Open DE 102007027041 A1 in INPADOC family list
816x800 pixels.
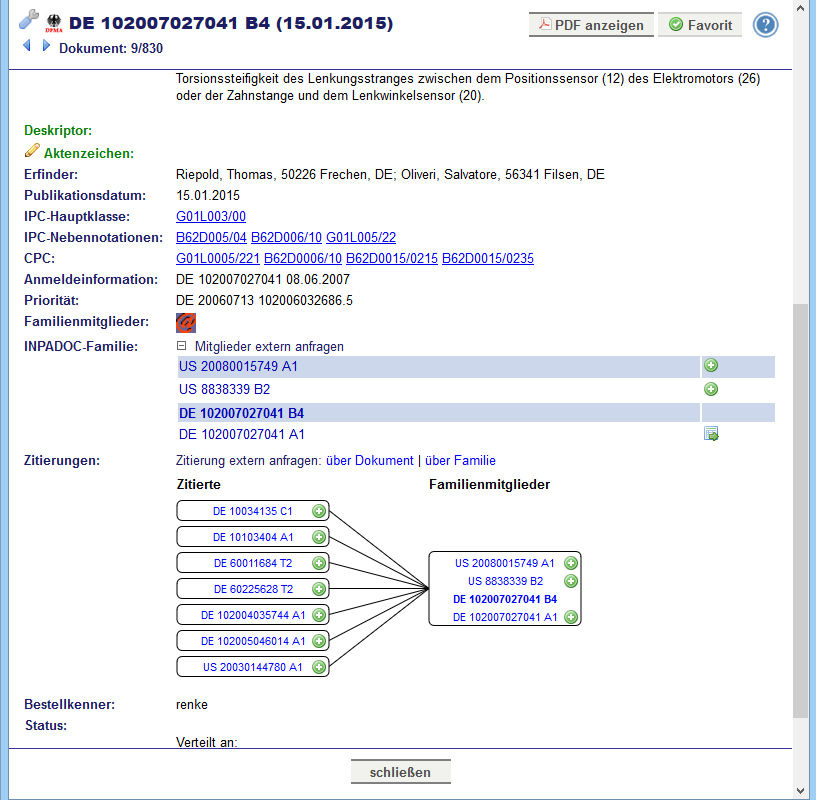242,434
